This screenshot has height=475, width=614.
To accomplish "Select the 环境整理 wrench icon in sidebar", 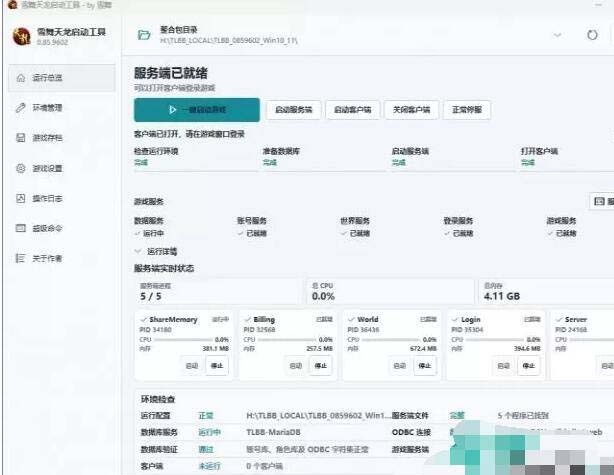I will 21,108.
